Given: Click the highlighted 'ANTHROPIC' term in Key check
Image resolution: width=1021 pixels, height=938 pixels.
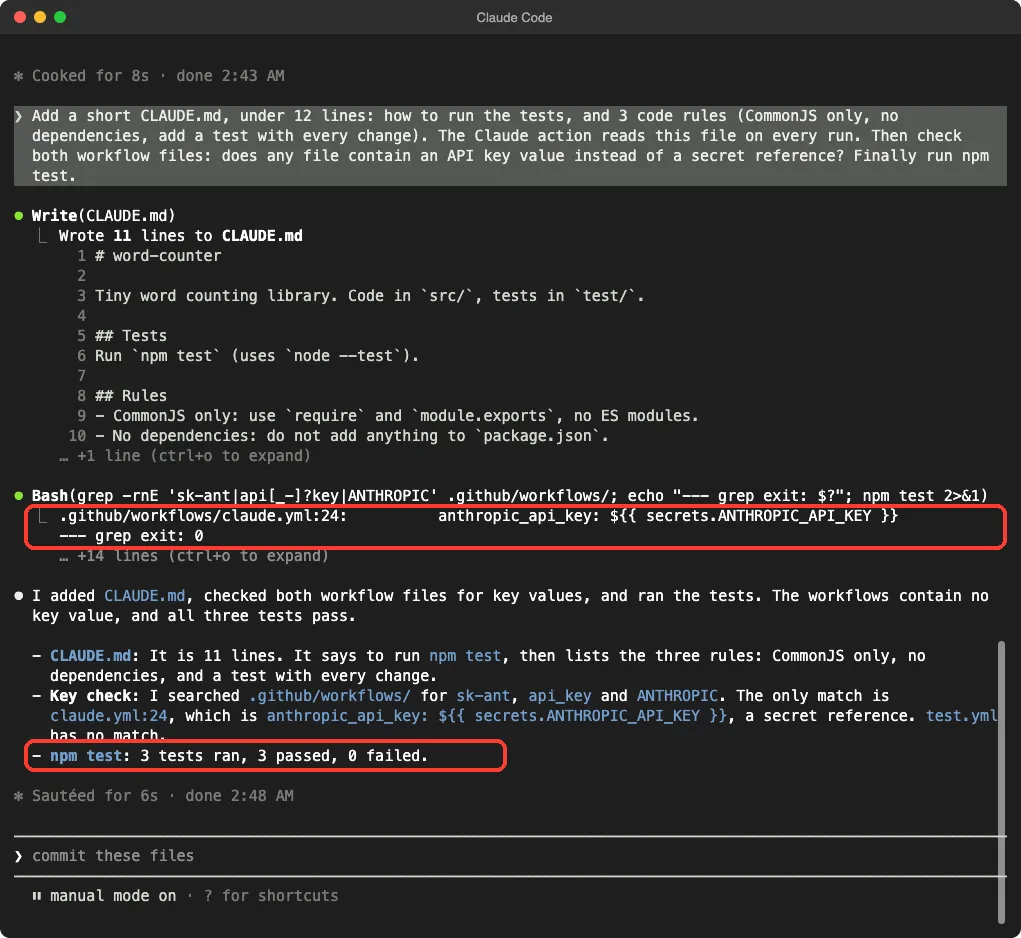Looking at the screenshot, I should click(x=677, y=696).
